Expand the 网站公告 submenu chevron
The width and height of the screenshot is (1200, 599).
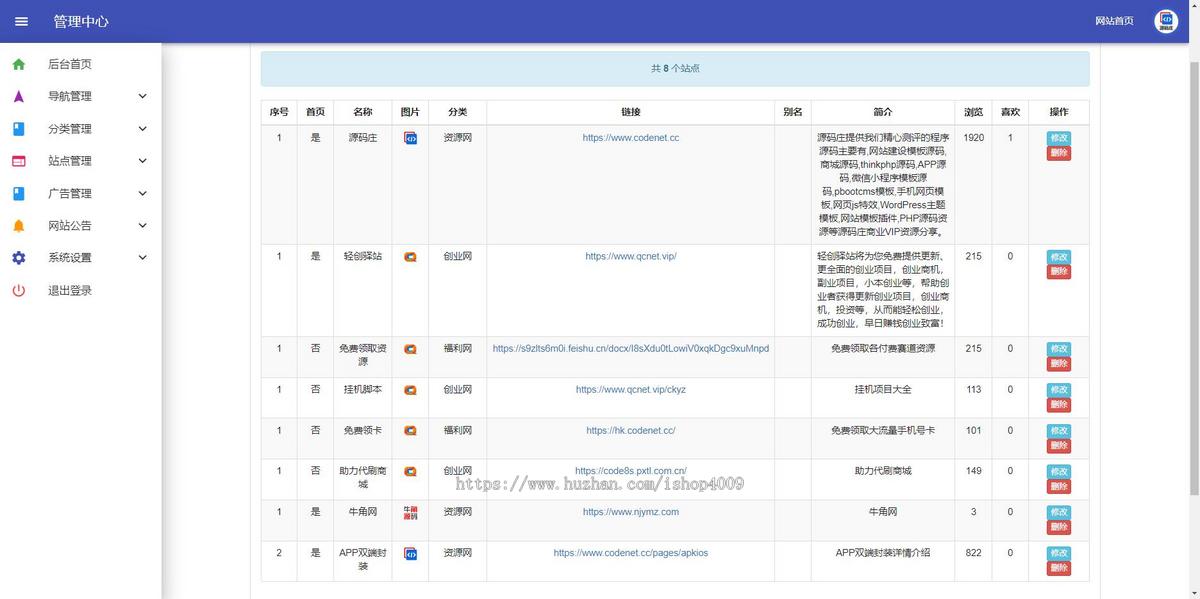pyautogui.click(x=142, y=226)
